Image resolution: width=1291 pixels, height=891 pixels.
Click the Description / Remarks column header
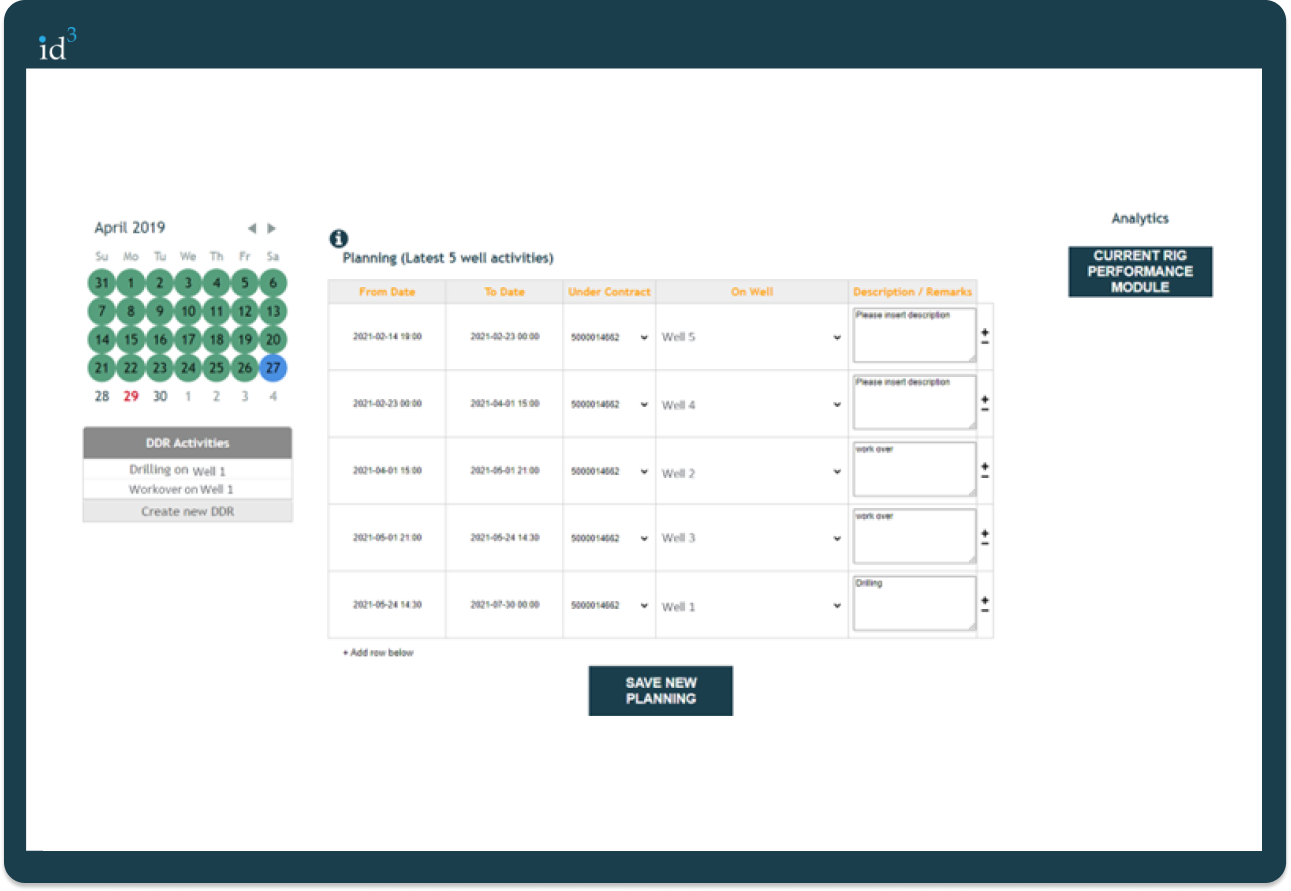(x=912, y=292)
